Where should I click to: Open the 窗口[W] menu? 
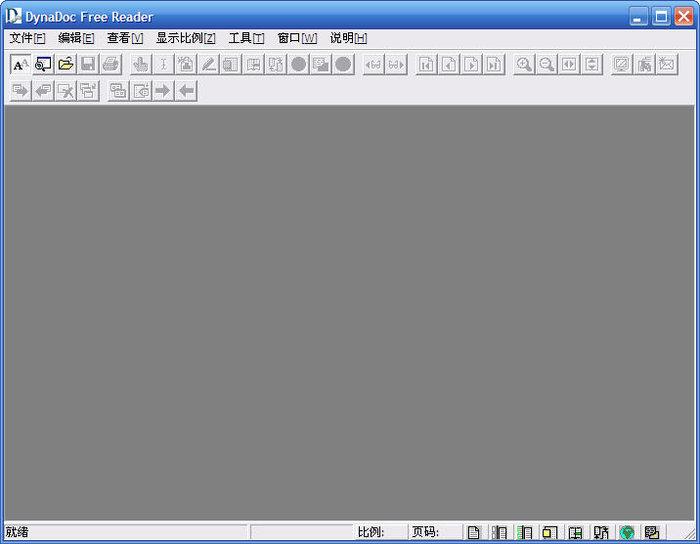click(x=297, y=38)
